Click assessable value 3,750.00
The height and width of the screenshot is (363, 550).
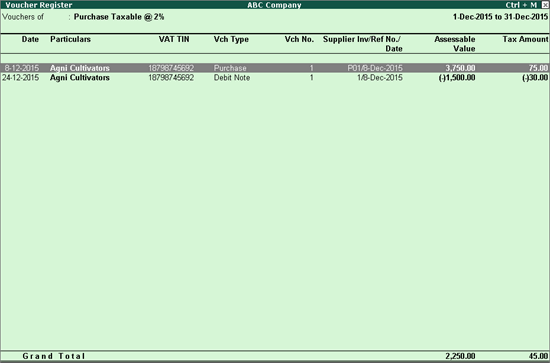point(460,68)
